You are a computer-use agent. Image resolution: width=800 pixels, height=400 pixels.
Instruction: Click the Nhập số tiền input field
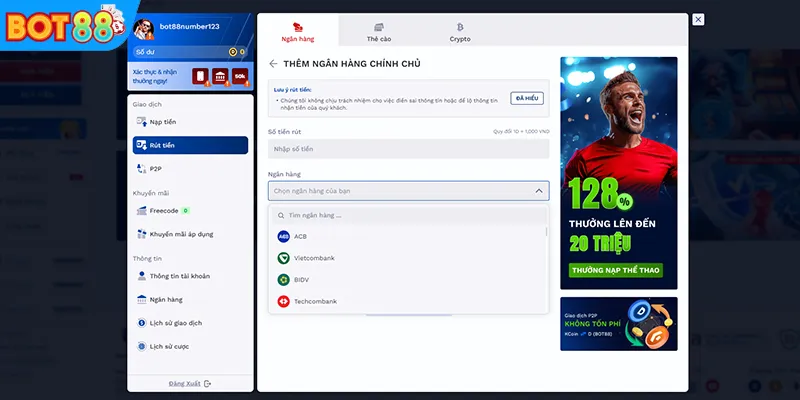[x=408, y=149]
